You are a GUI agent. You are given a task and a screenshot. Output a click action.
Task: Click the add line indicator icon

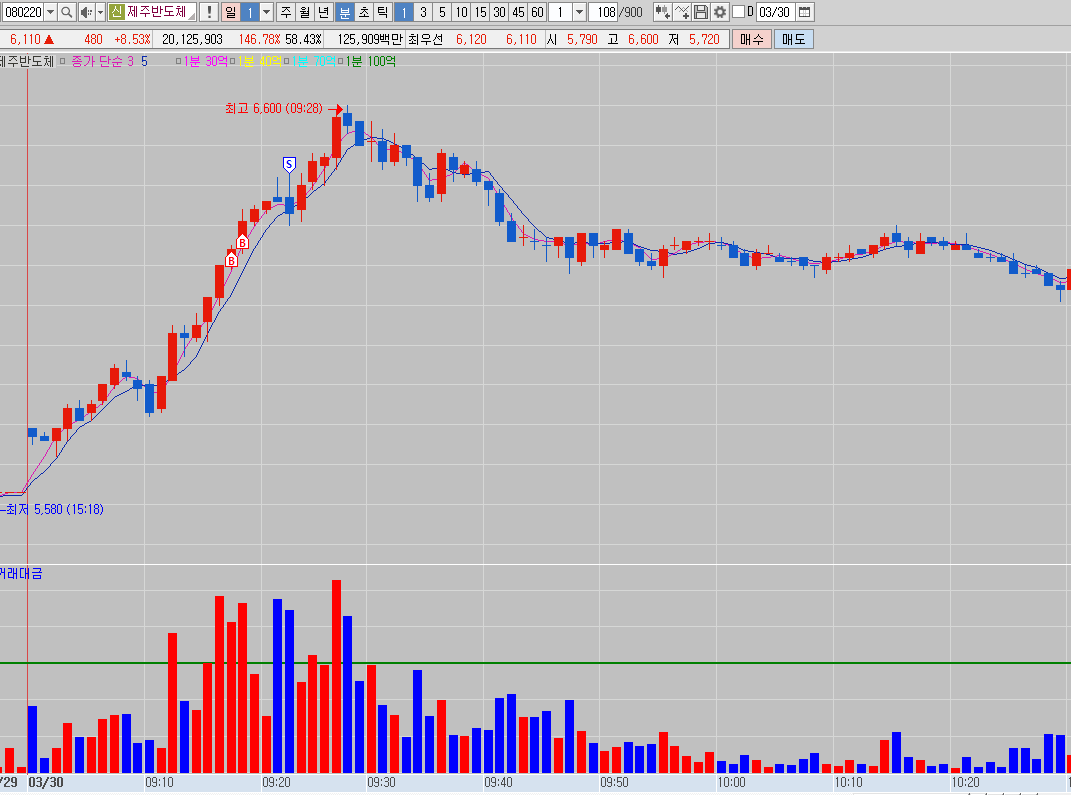[682, 12]
